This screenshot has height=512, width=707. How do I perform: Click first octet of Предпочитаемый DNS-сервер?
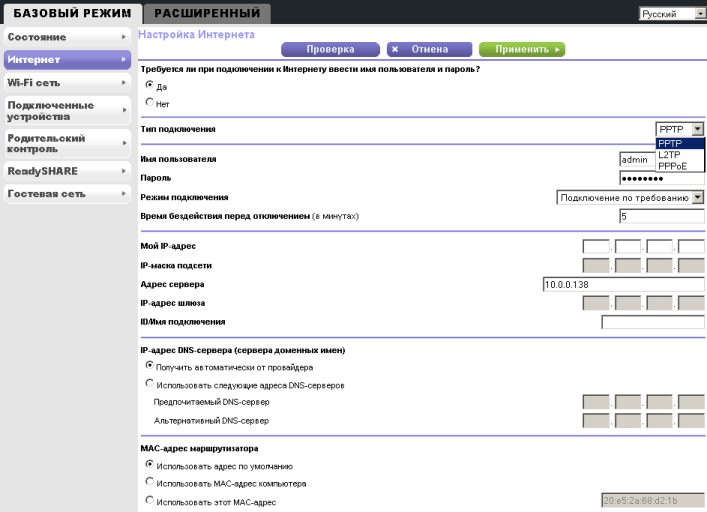596,402
